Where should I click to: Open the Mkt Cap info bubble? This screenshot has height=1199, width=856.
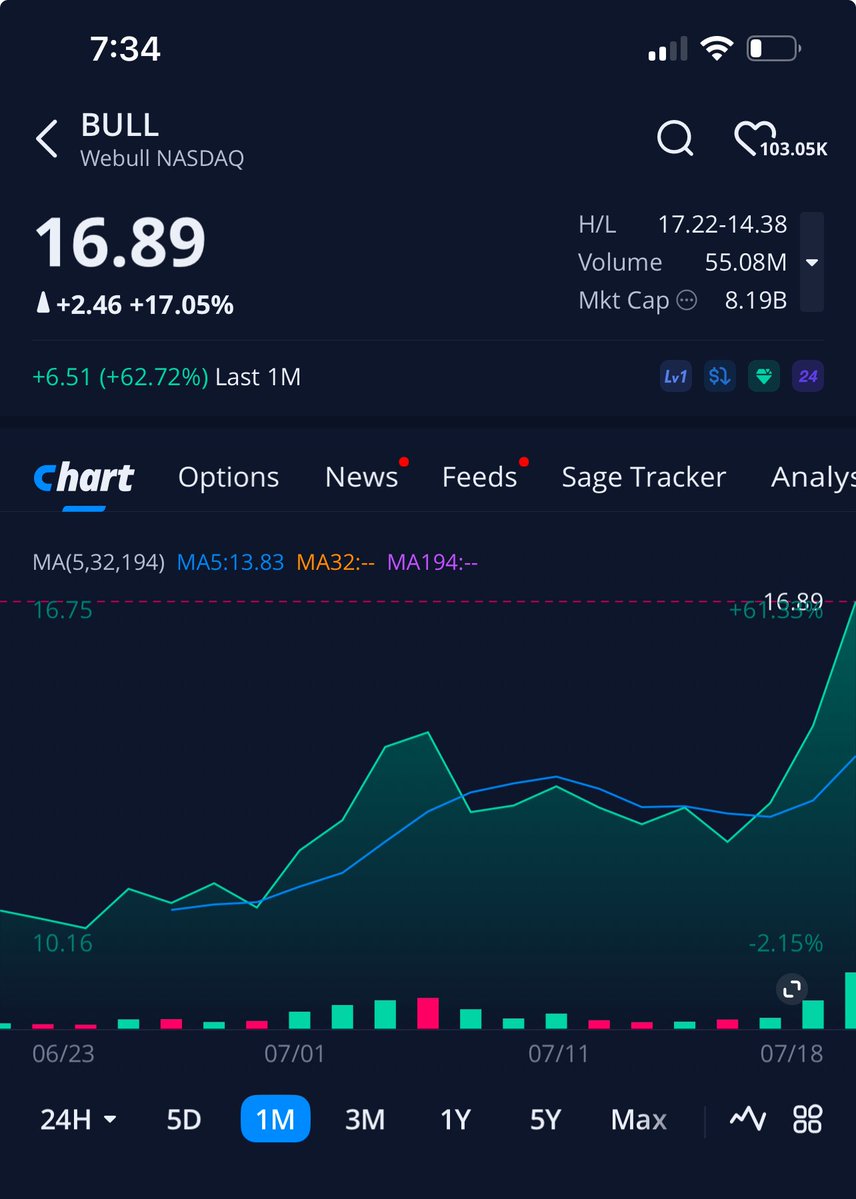pos(687,301)
